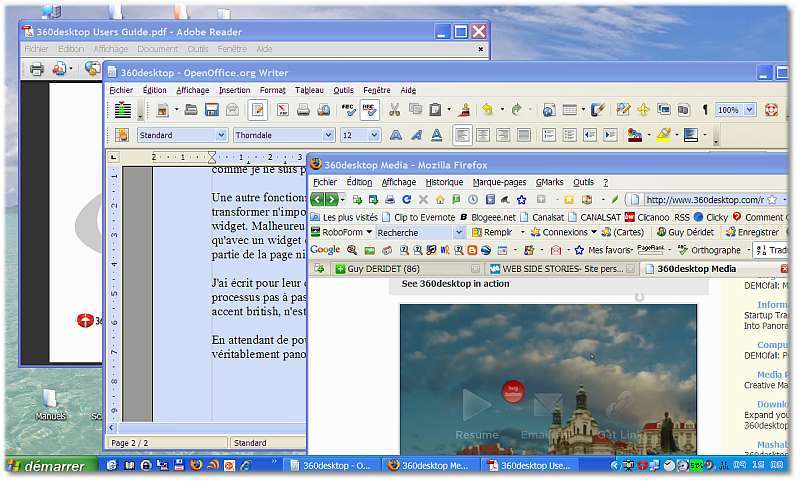The height and width of the screenshot is (483, 800).
Task: Click the Print icon in Writer toolbar
Action: 303,110
